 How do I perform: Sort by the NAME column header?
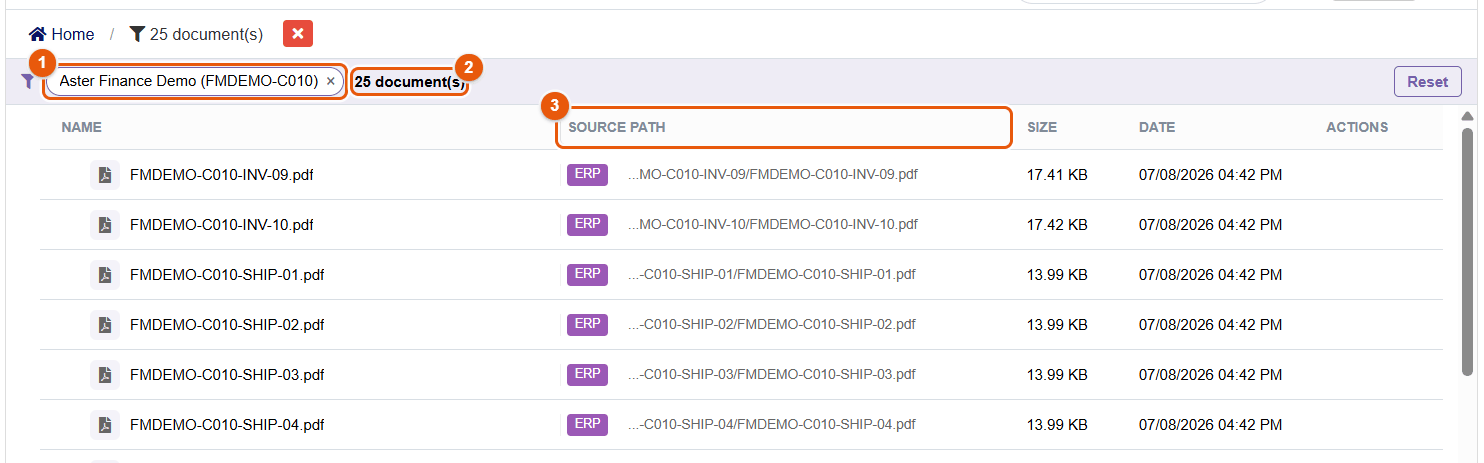click(x=82, y=128)
